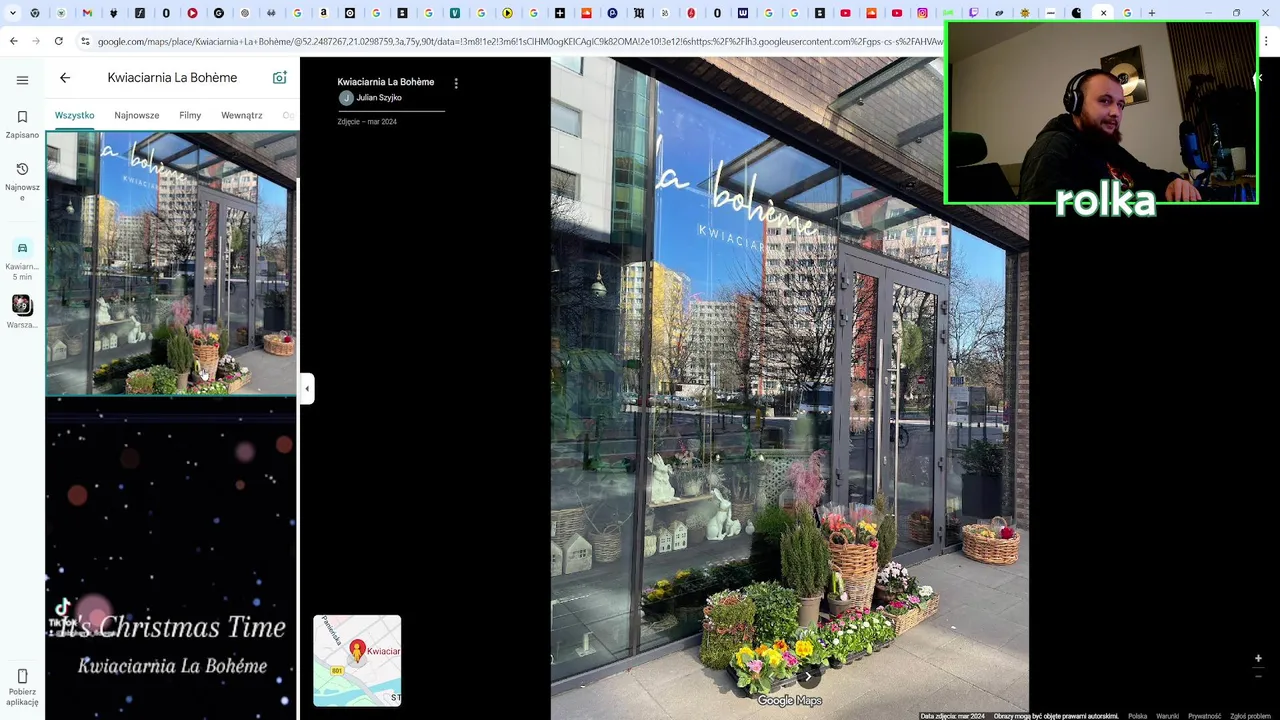Click the Kwiaciarnia La Bohème photo title
This screenshot has height=720, width=1280.
(386, 82)
